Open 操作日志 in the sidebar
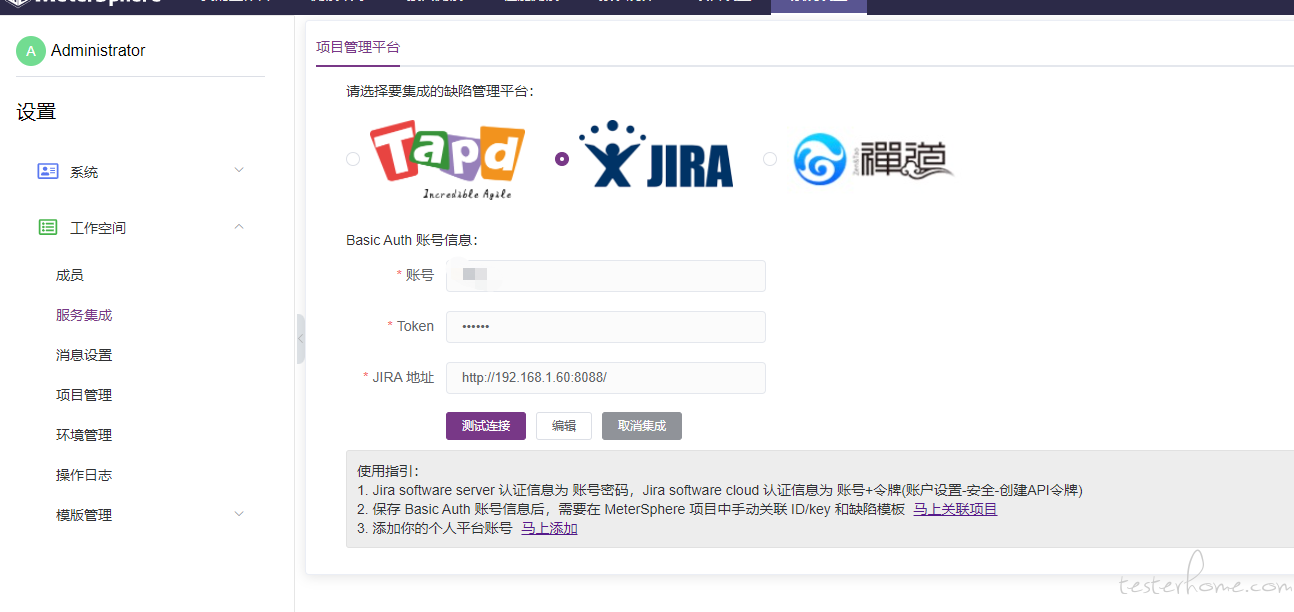Viewport: 1294px width, 612px height. 84,475
